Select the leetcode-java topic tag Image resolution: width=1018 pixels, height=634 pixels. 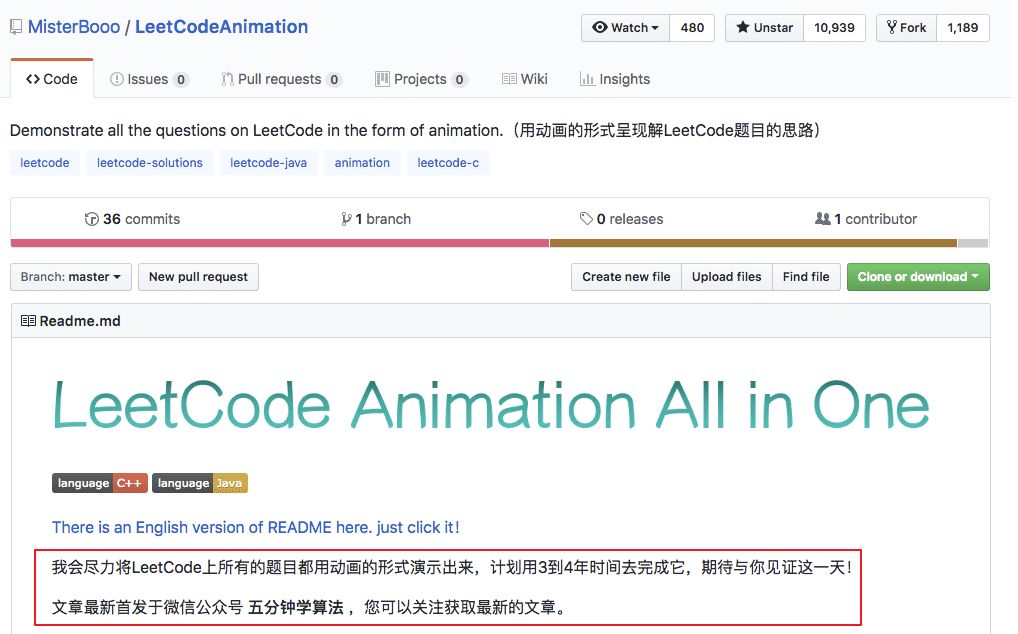268,163
